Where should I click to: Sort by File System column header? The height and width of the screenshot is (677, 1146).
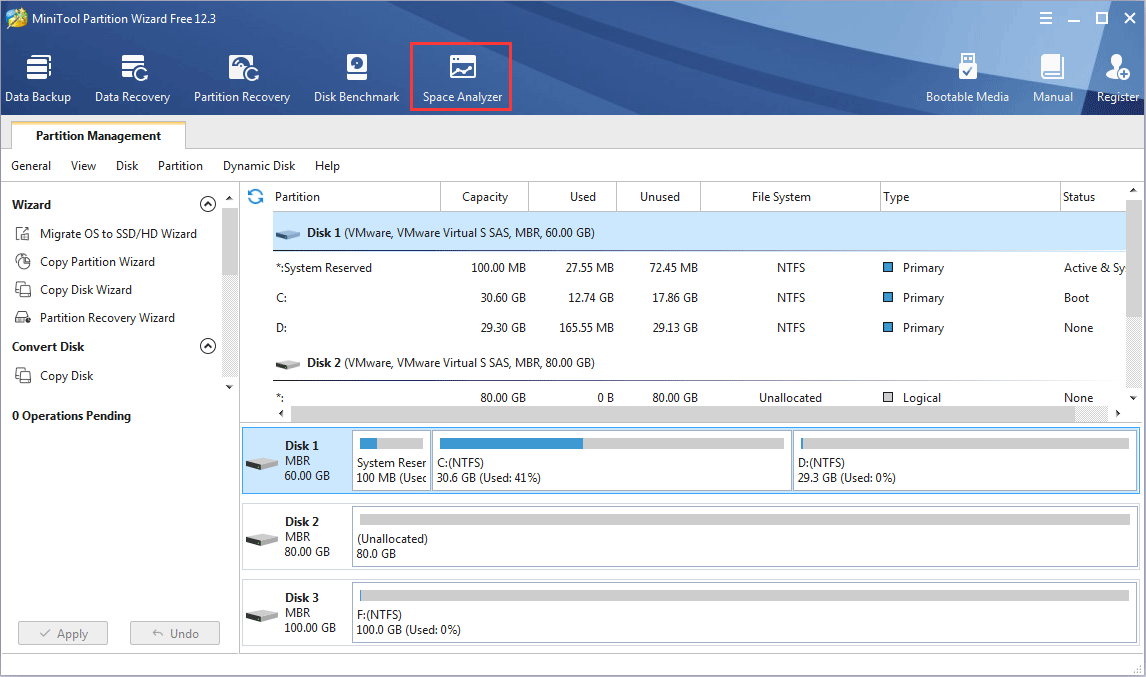[791, 197]
